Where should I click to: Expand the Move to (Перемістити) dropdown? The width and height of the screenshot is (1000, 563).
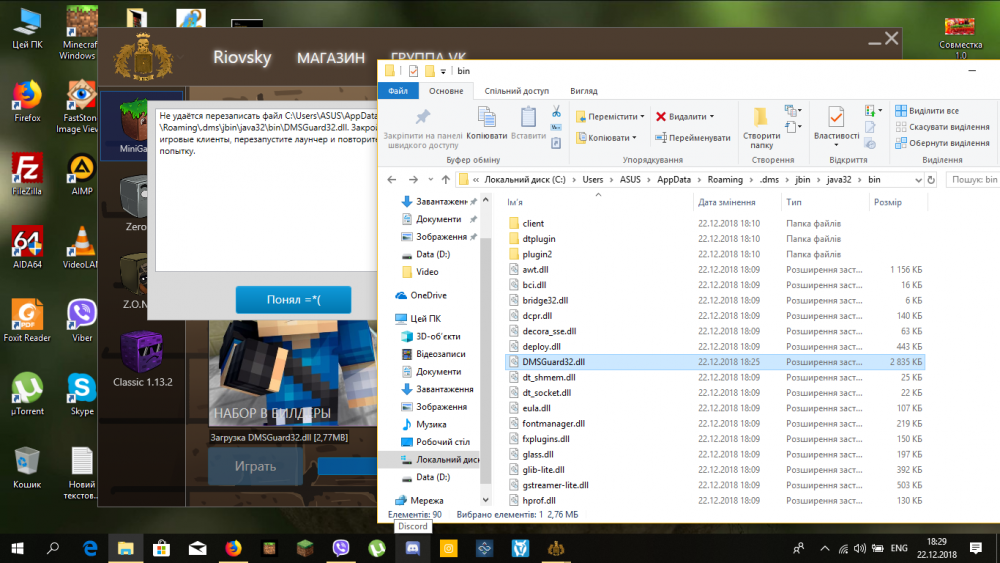[x=642, y=117]
